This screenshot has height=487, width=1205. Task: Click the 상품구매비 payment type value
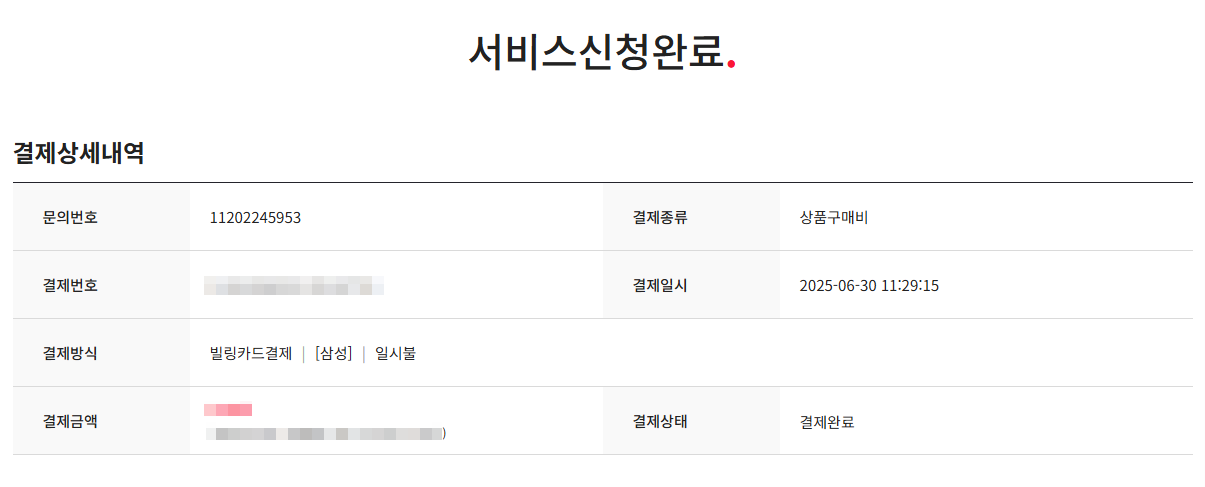(834, 217)
